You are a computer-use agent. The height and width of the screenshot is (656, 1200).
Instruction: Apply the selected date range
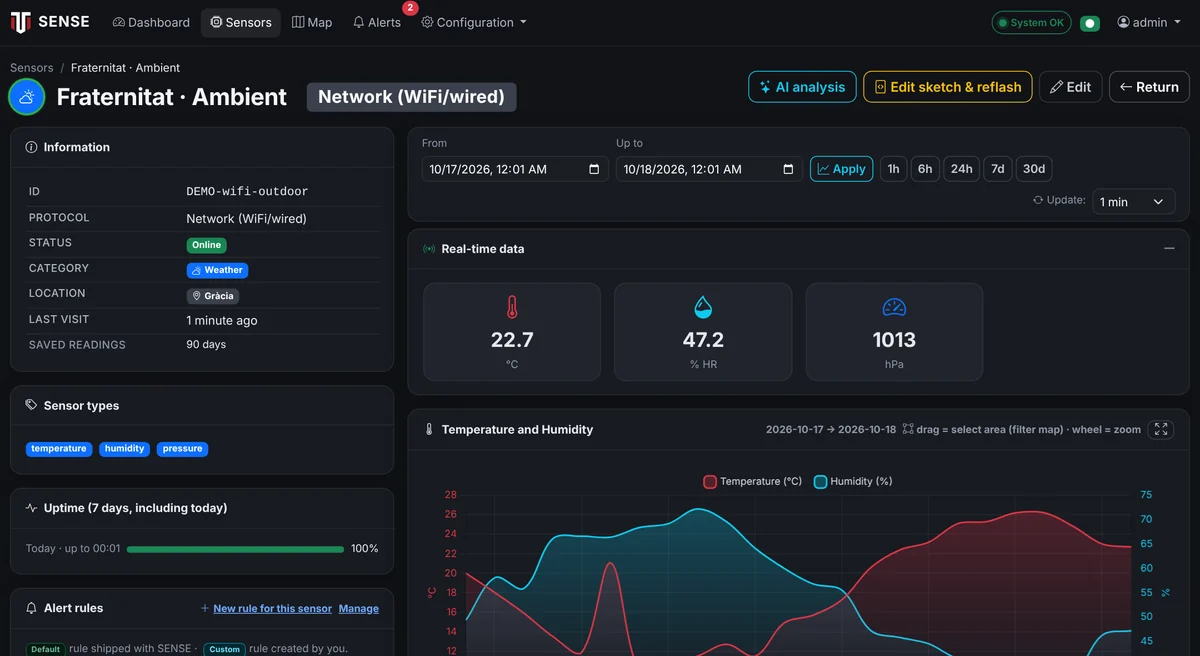tap(841, 169)
